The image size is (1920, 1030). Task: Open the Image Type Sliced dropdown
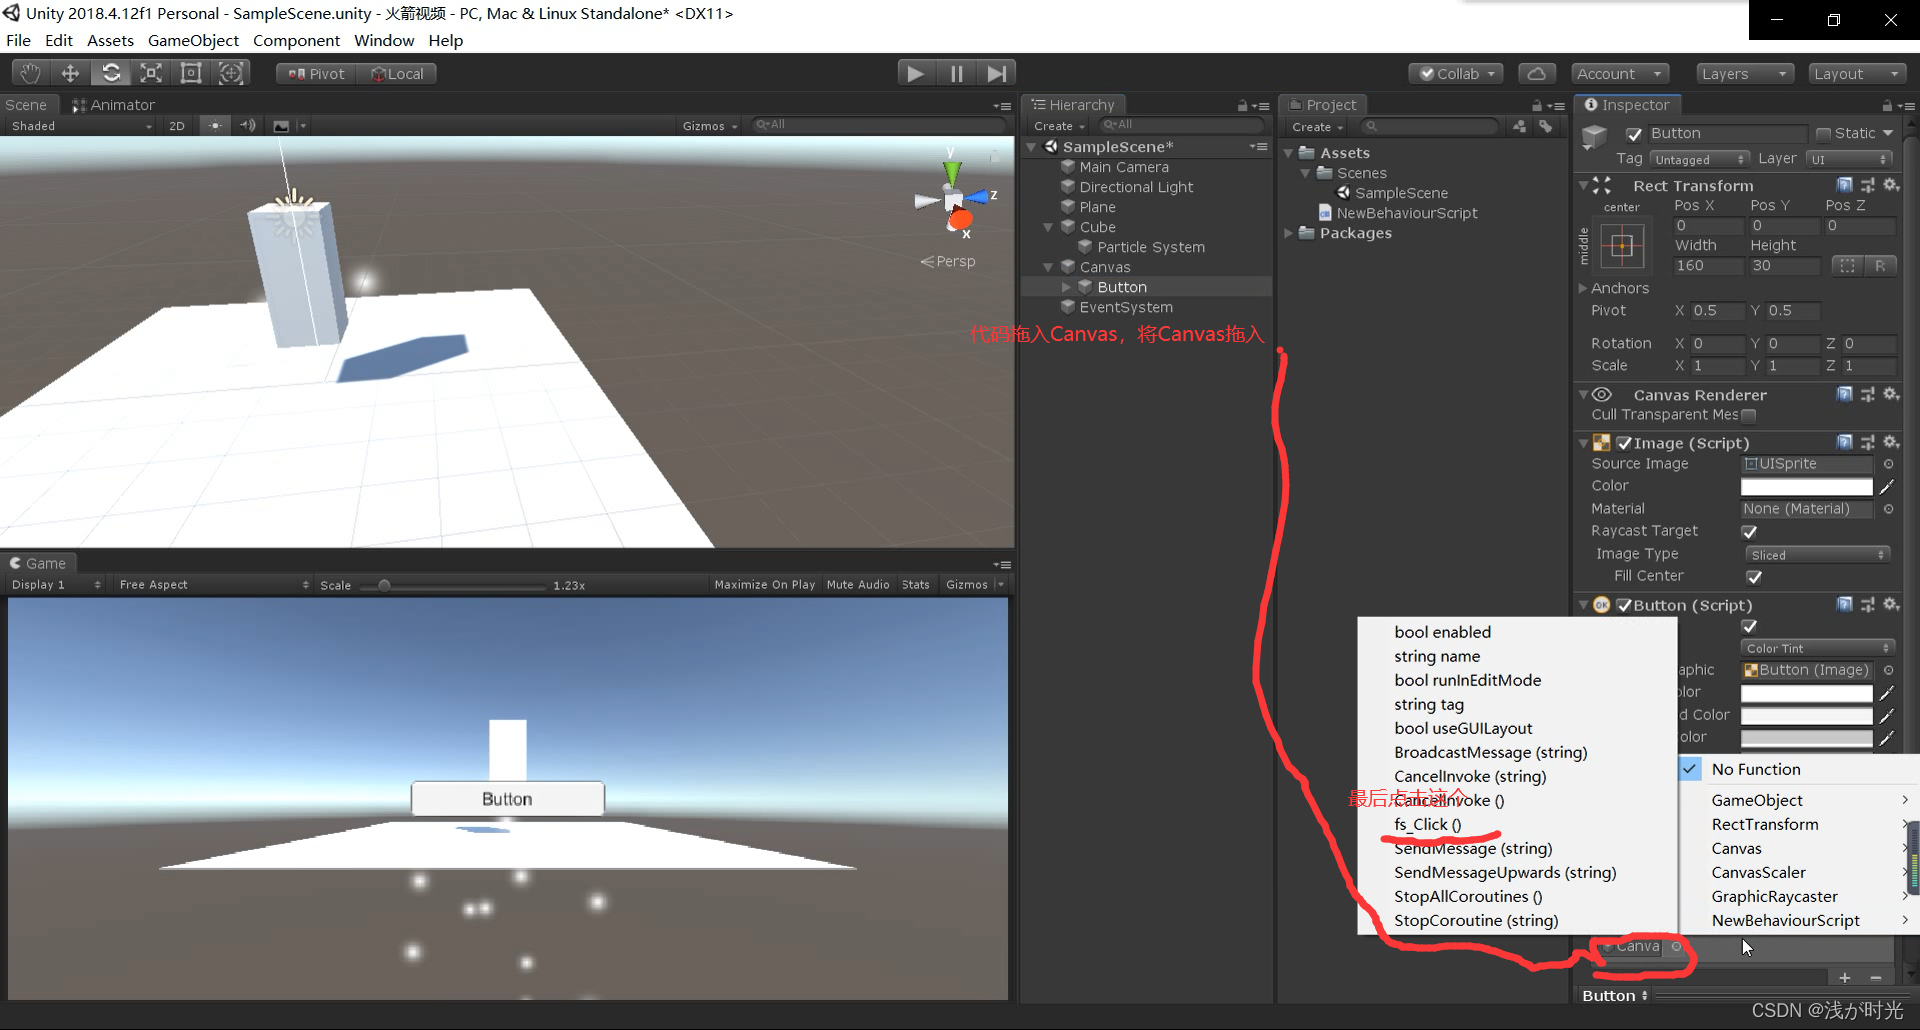[1817, 554]
